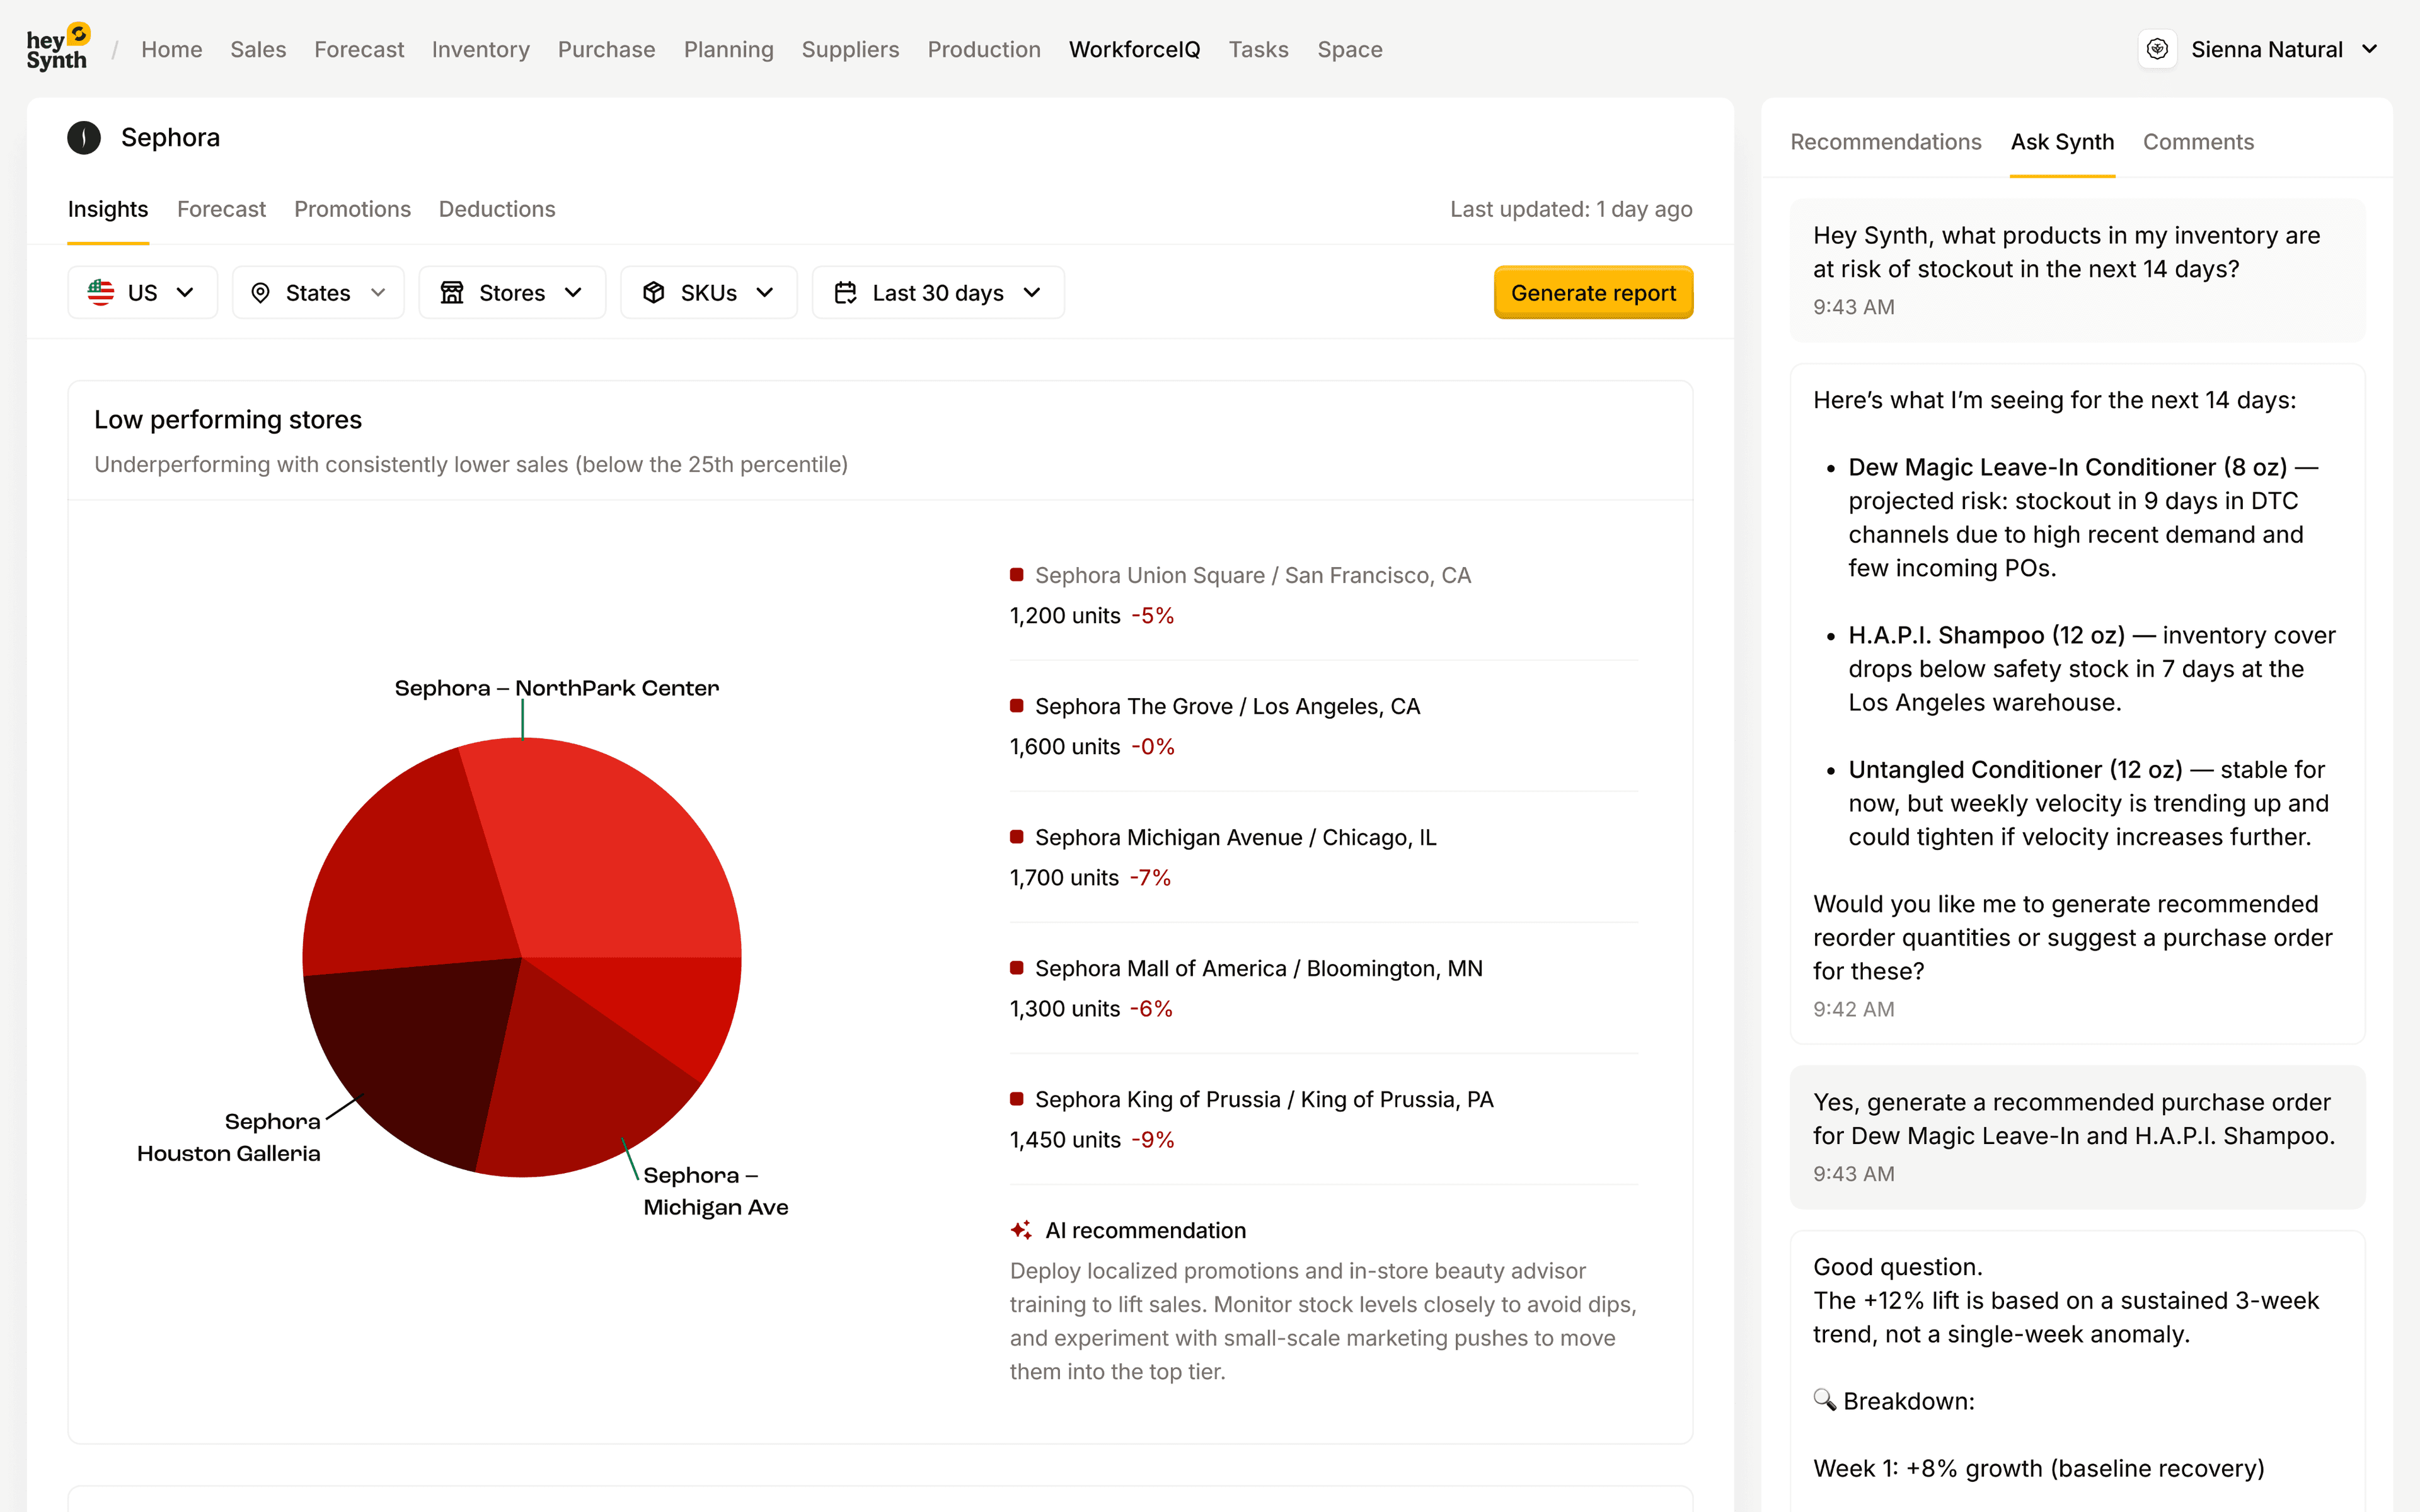Switch to the Promotions tab

point(352,209)
